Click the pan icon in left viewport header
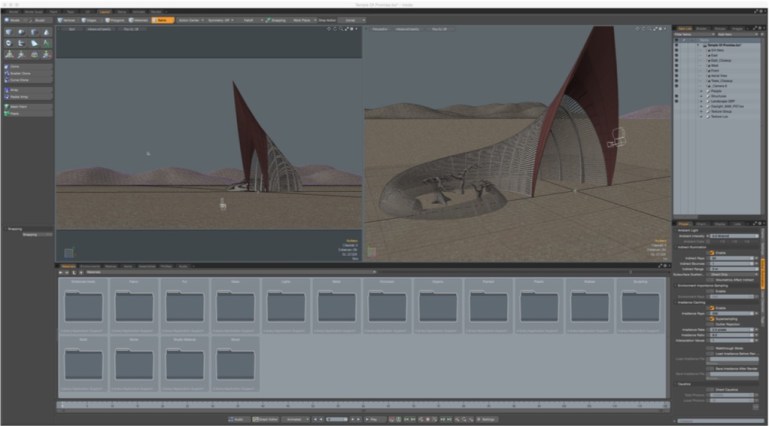The image size is (769, 426). [x=329, y=29]
